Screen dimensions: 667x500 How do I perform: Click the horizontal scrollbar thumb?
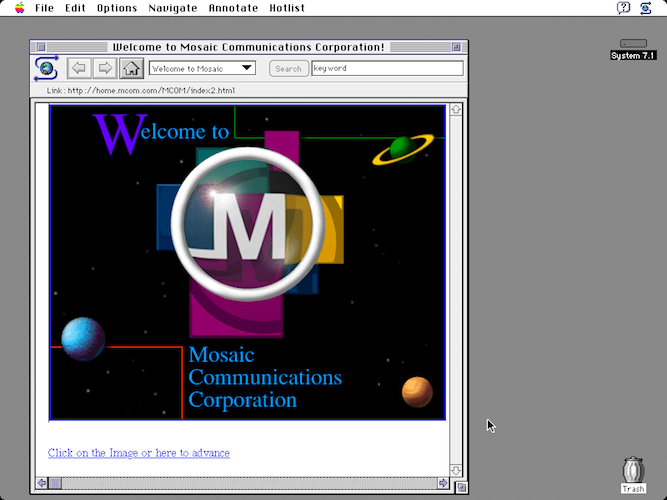point(55,483)
